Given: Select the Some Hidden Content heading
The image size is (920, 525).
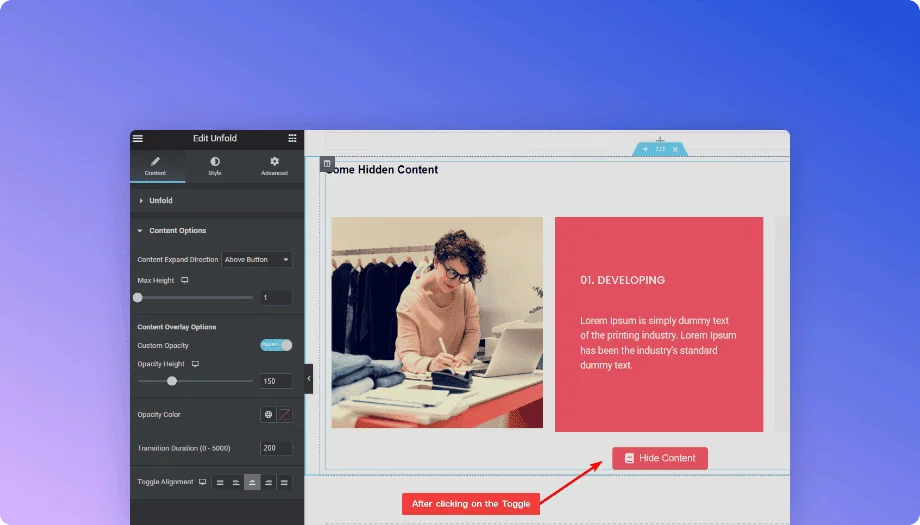Looking at the screenshot, I should (382, 170).
